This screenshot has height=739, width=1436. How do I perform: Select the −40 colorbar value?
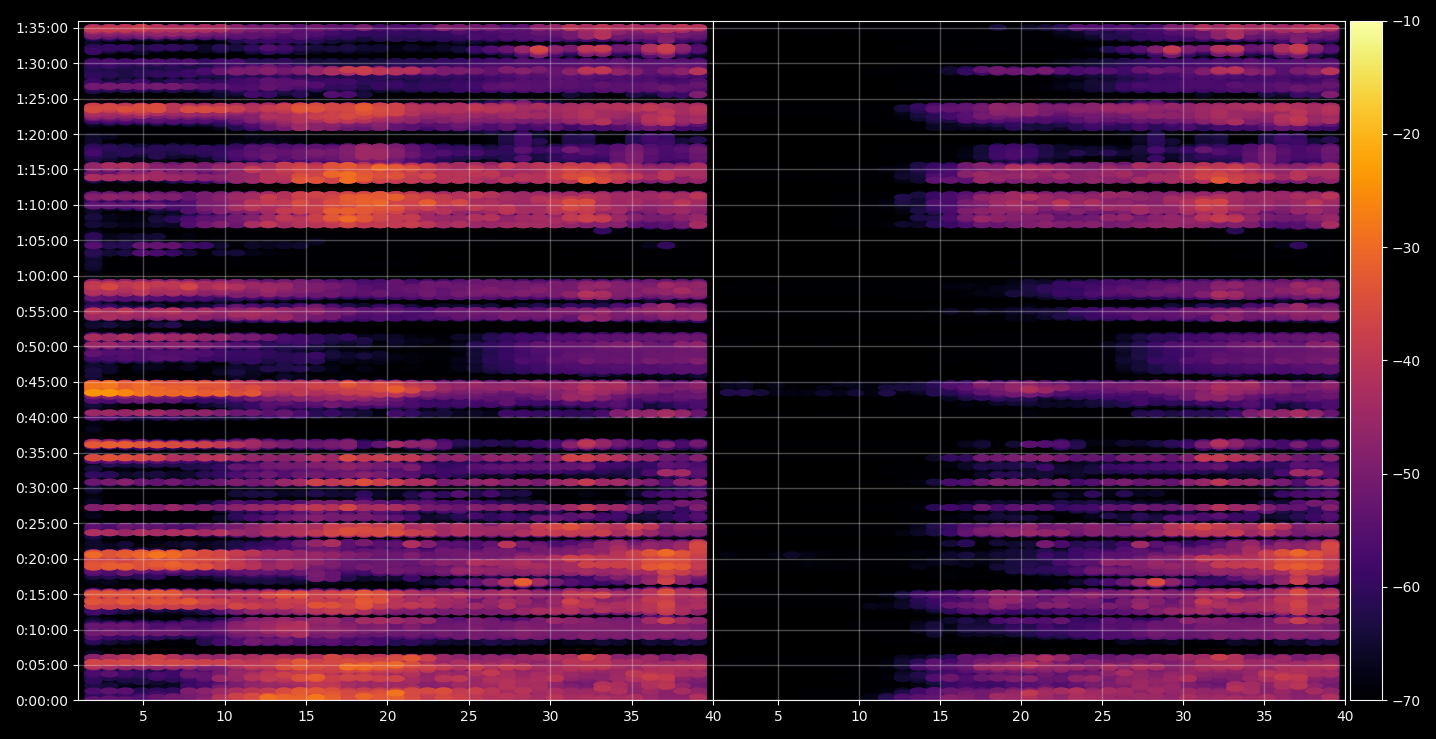point(1405,361)
